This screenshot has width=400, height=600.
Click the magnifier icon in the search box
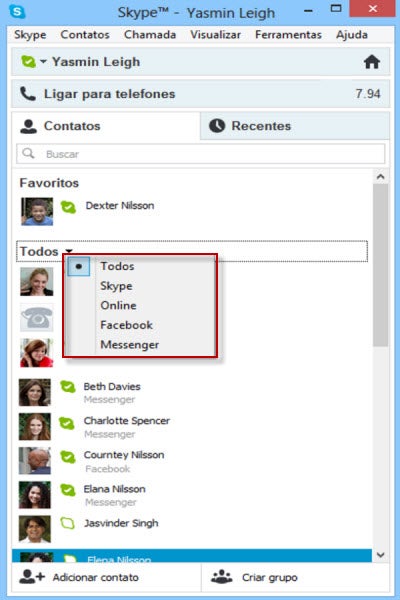tap(28, 153)
